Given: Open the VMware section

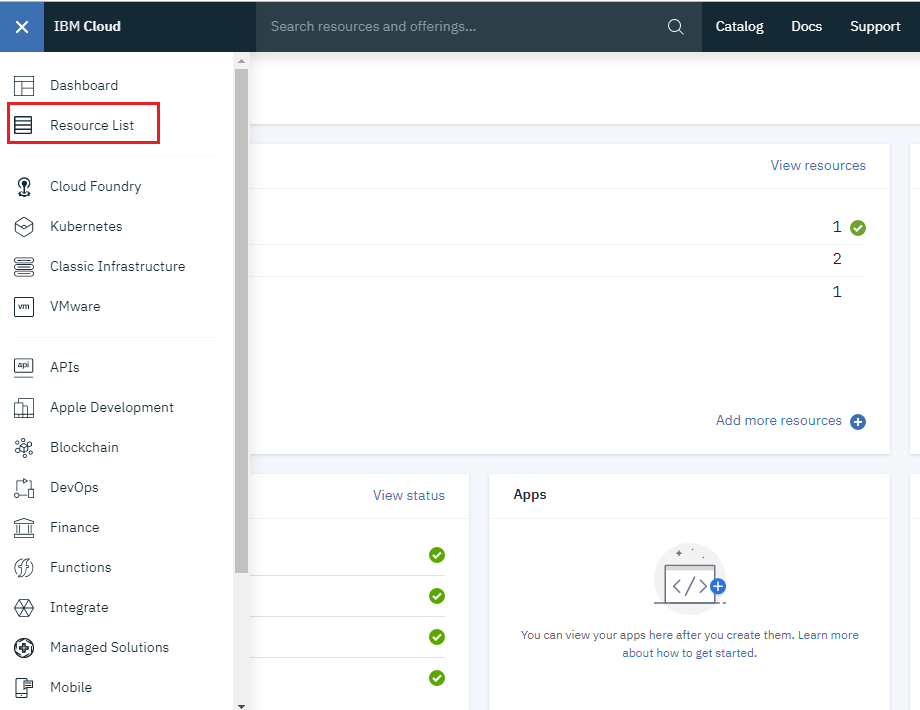Looking at the screenshot, I should click(x=74, y=306).
